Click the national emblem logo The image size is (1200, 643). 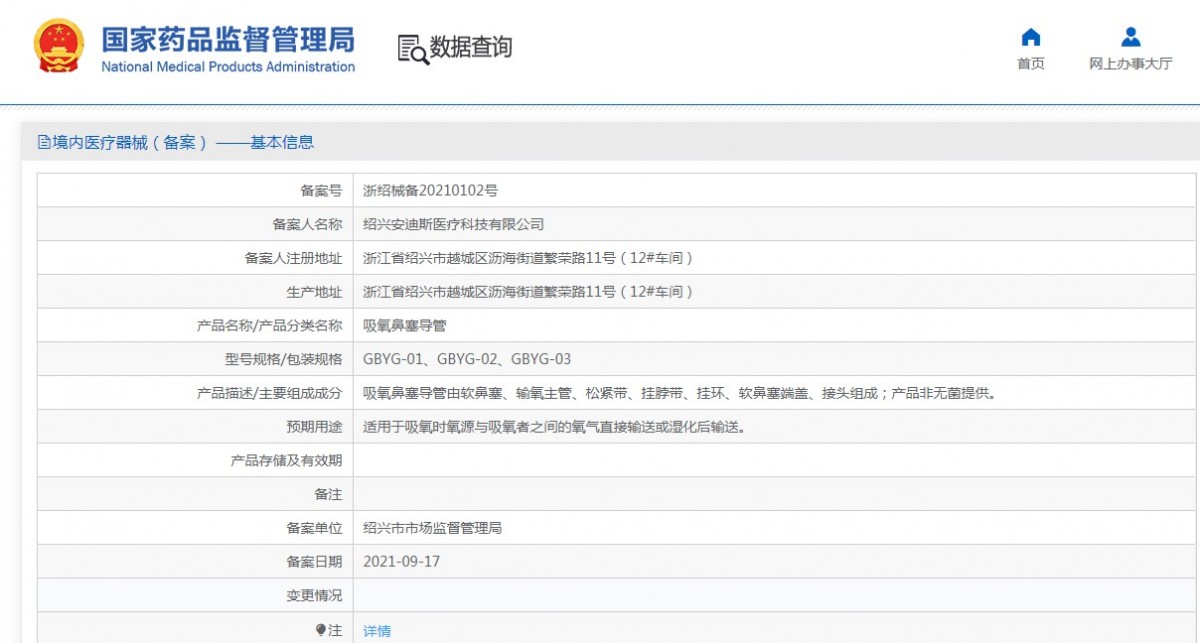[59, 46]
